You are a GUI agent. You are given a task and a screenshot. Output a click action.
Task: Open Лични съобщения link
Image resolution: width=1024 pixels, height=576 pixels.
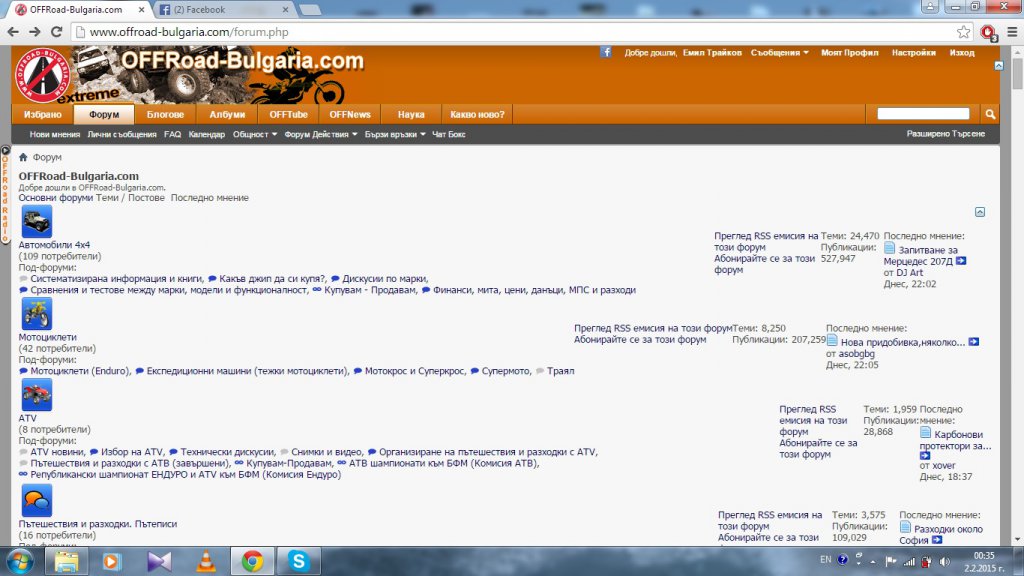click(121, 134)
